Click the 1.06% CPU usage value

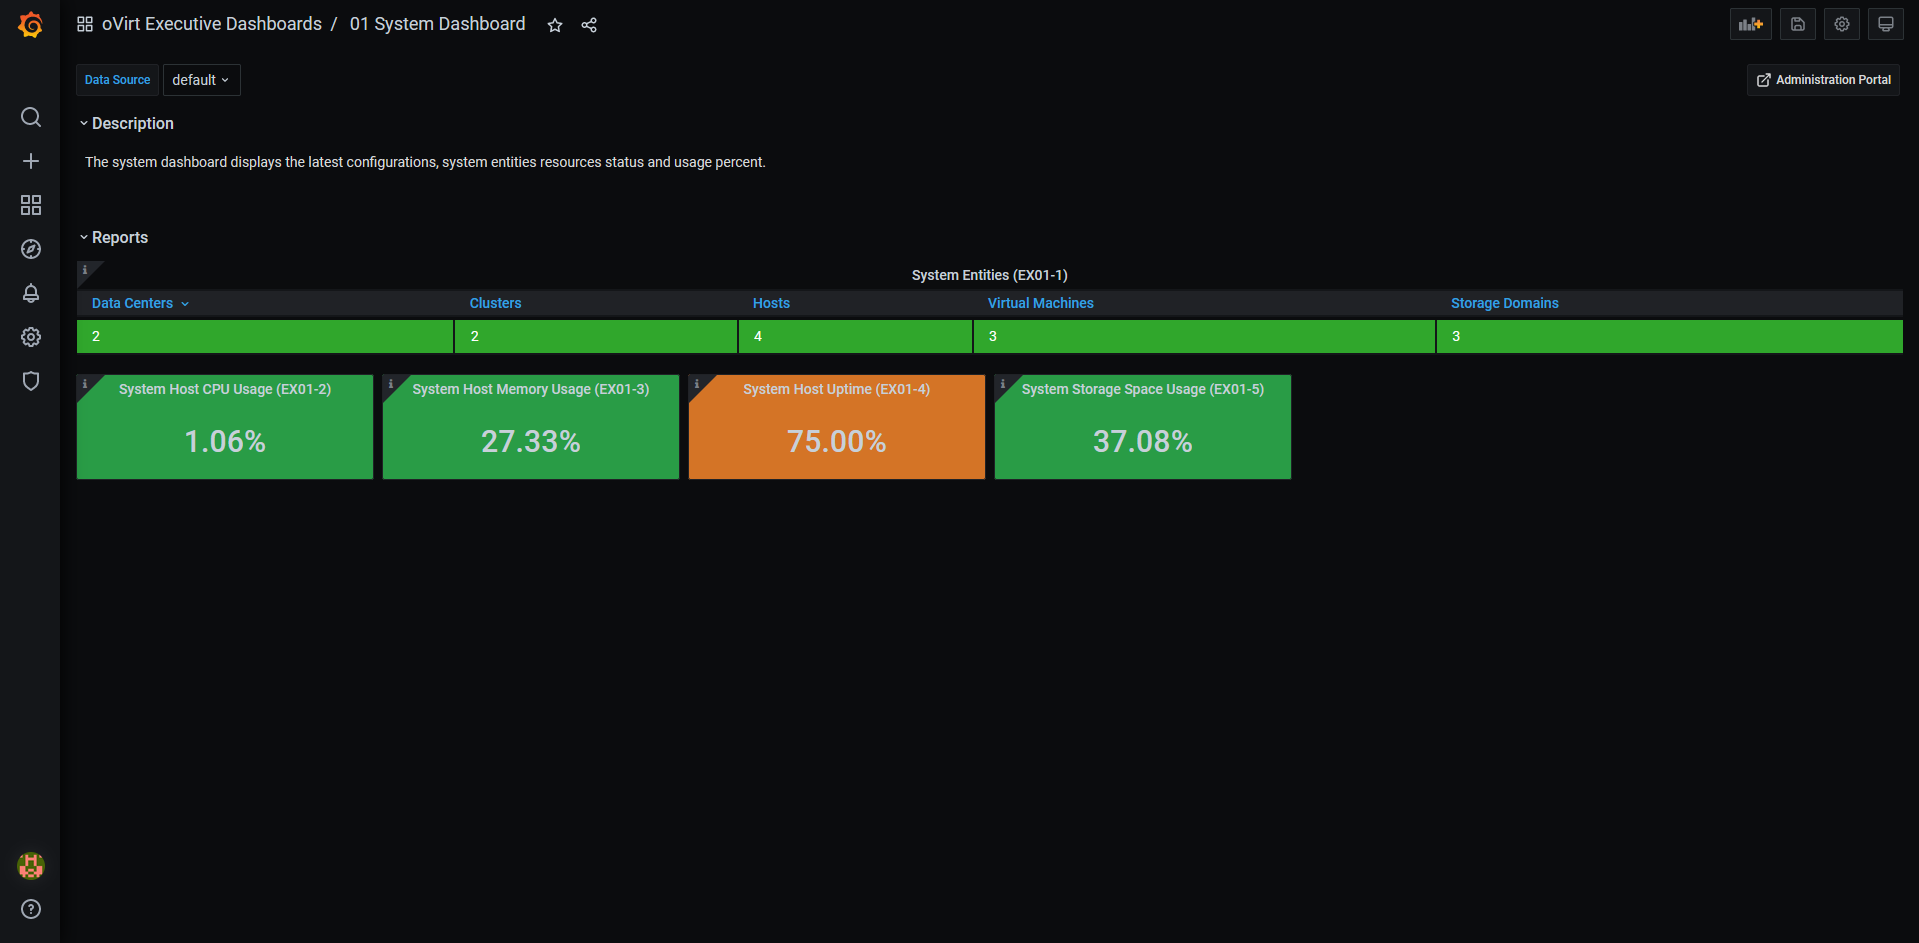pos(225,441)
